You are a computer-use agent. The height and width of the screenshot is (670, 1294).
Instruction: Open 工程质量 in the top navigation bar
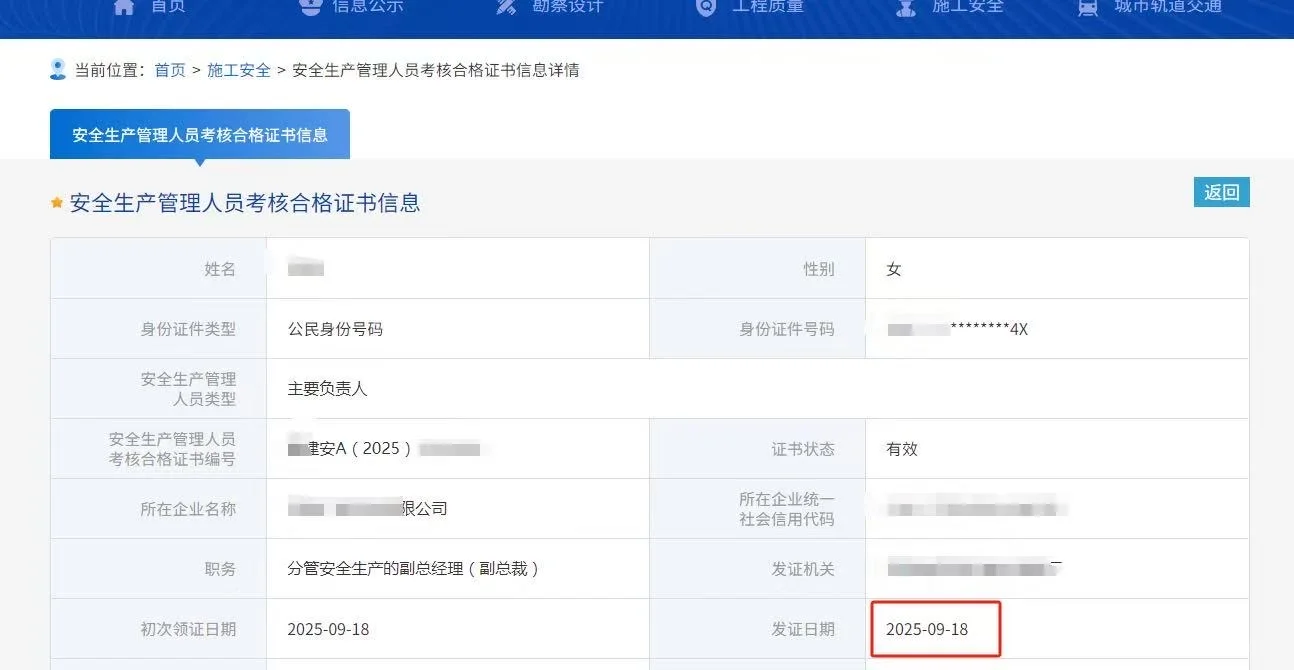coord(767,6)
